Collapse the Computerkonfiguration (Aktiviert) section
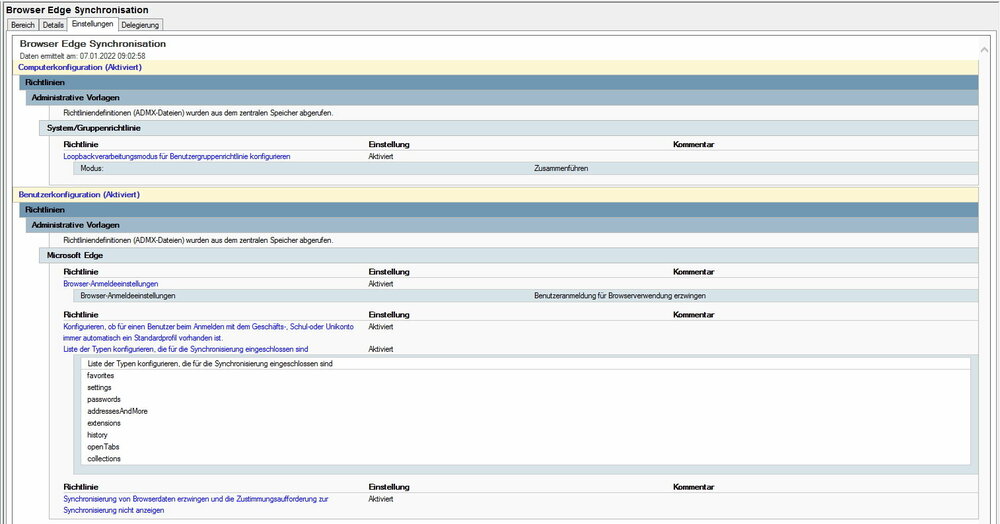This screenshot has width=1000, height=524. pyautogui.click(x=80, y=67)
